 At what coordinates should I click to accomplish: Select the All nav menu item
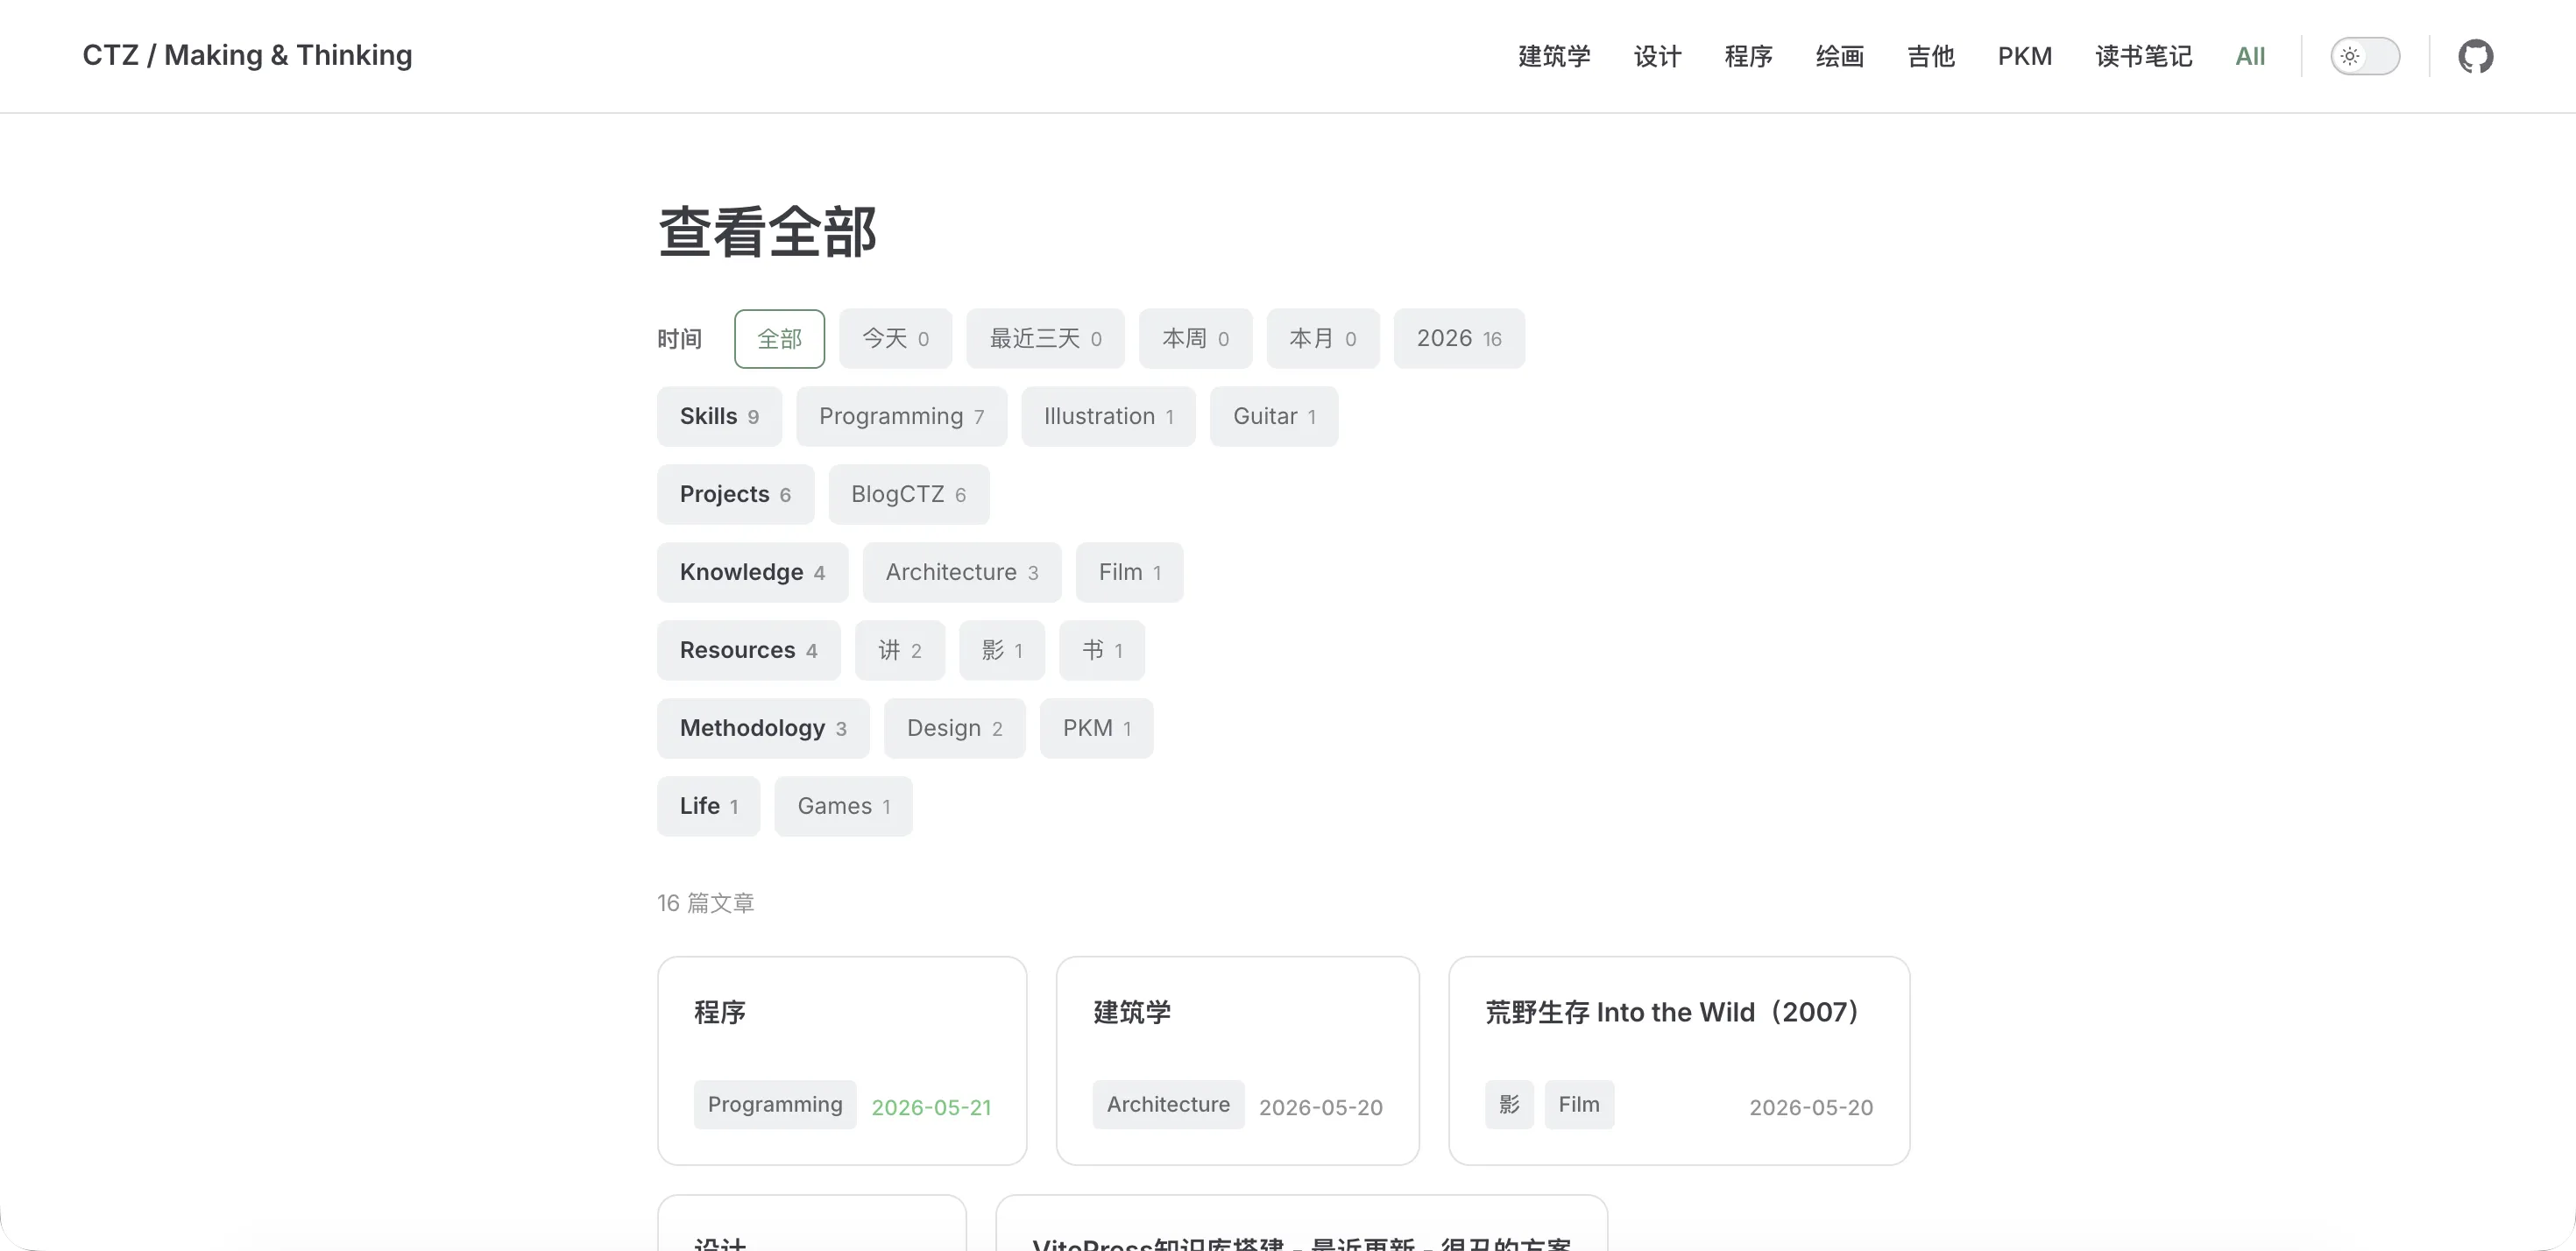click(x=2250, y=56)
